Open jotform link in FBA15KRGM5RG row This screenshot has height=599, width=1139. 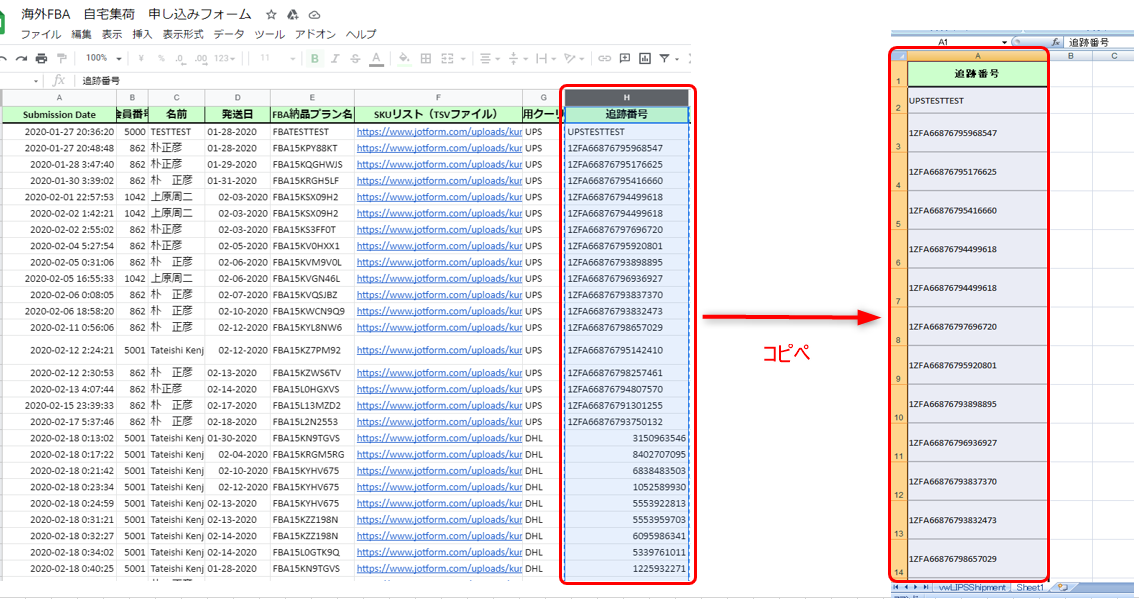tap(439, 455)
